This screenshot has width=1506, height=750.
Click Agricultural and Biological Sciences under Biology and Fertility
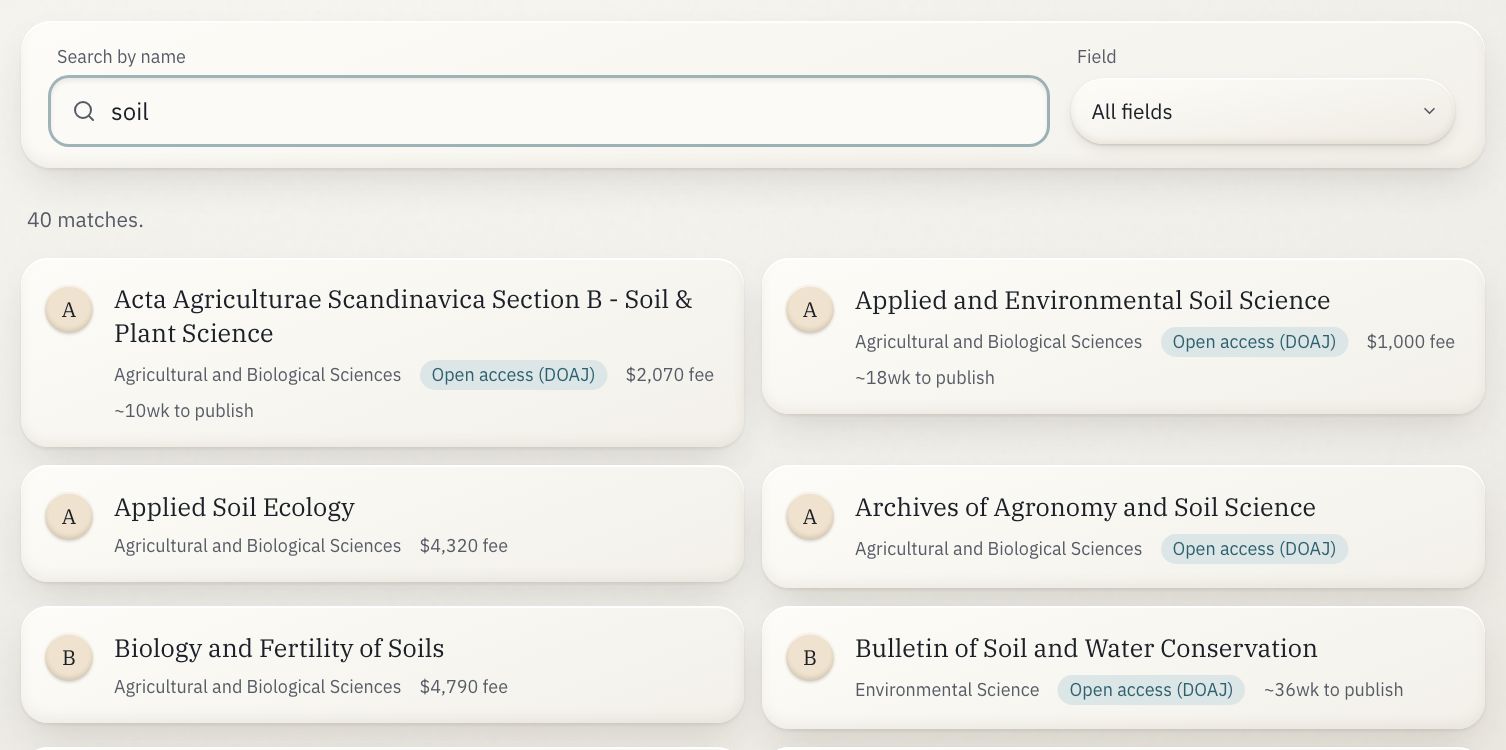coord(258,687)
